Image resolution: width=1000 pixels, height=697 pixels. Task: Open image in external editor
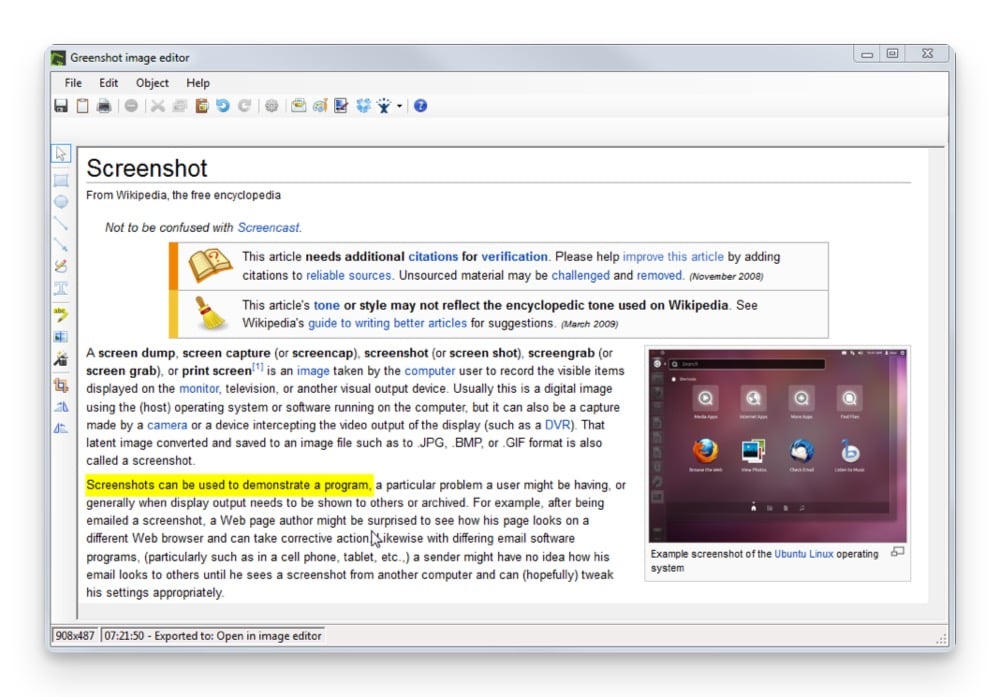click(x=322, y=105)
